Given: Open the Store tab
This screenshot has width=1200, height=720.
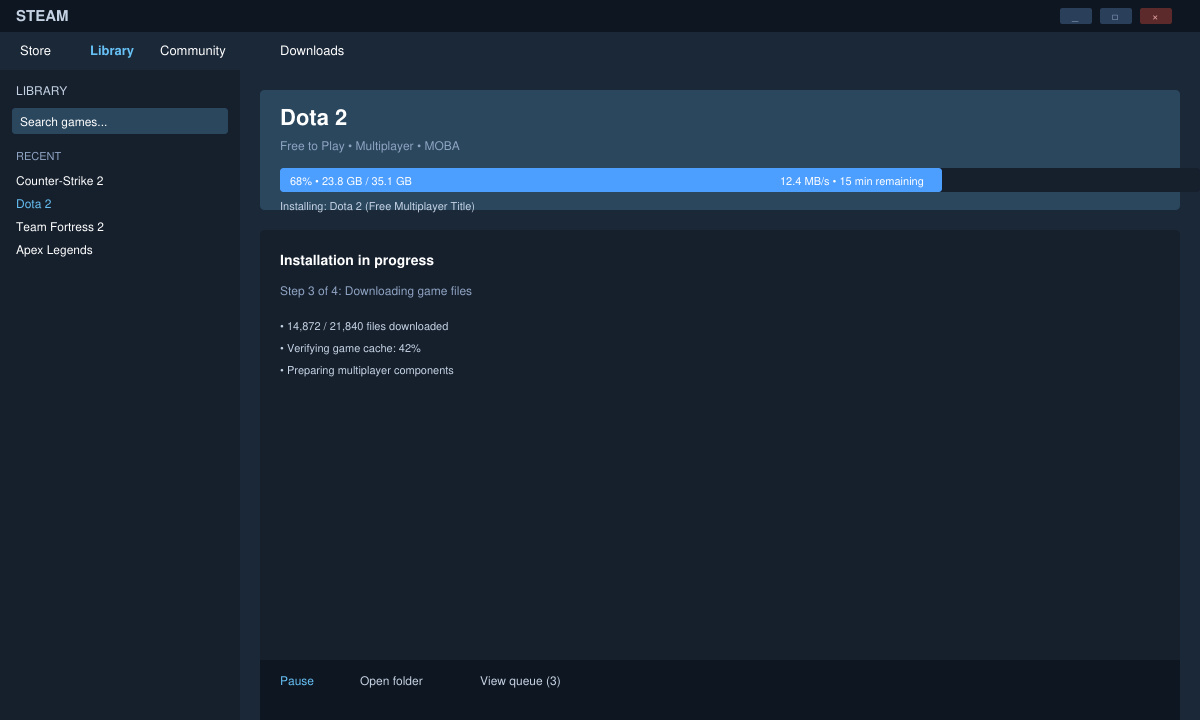Looking at the screenshot, I should (x=35, y=51).
